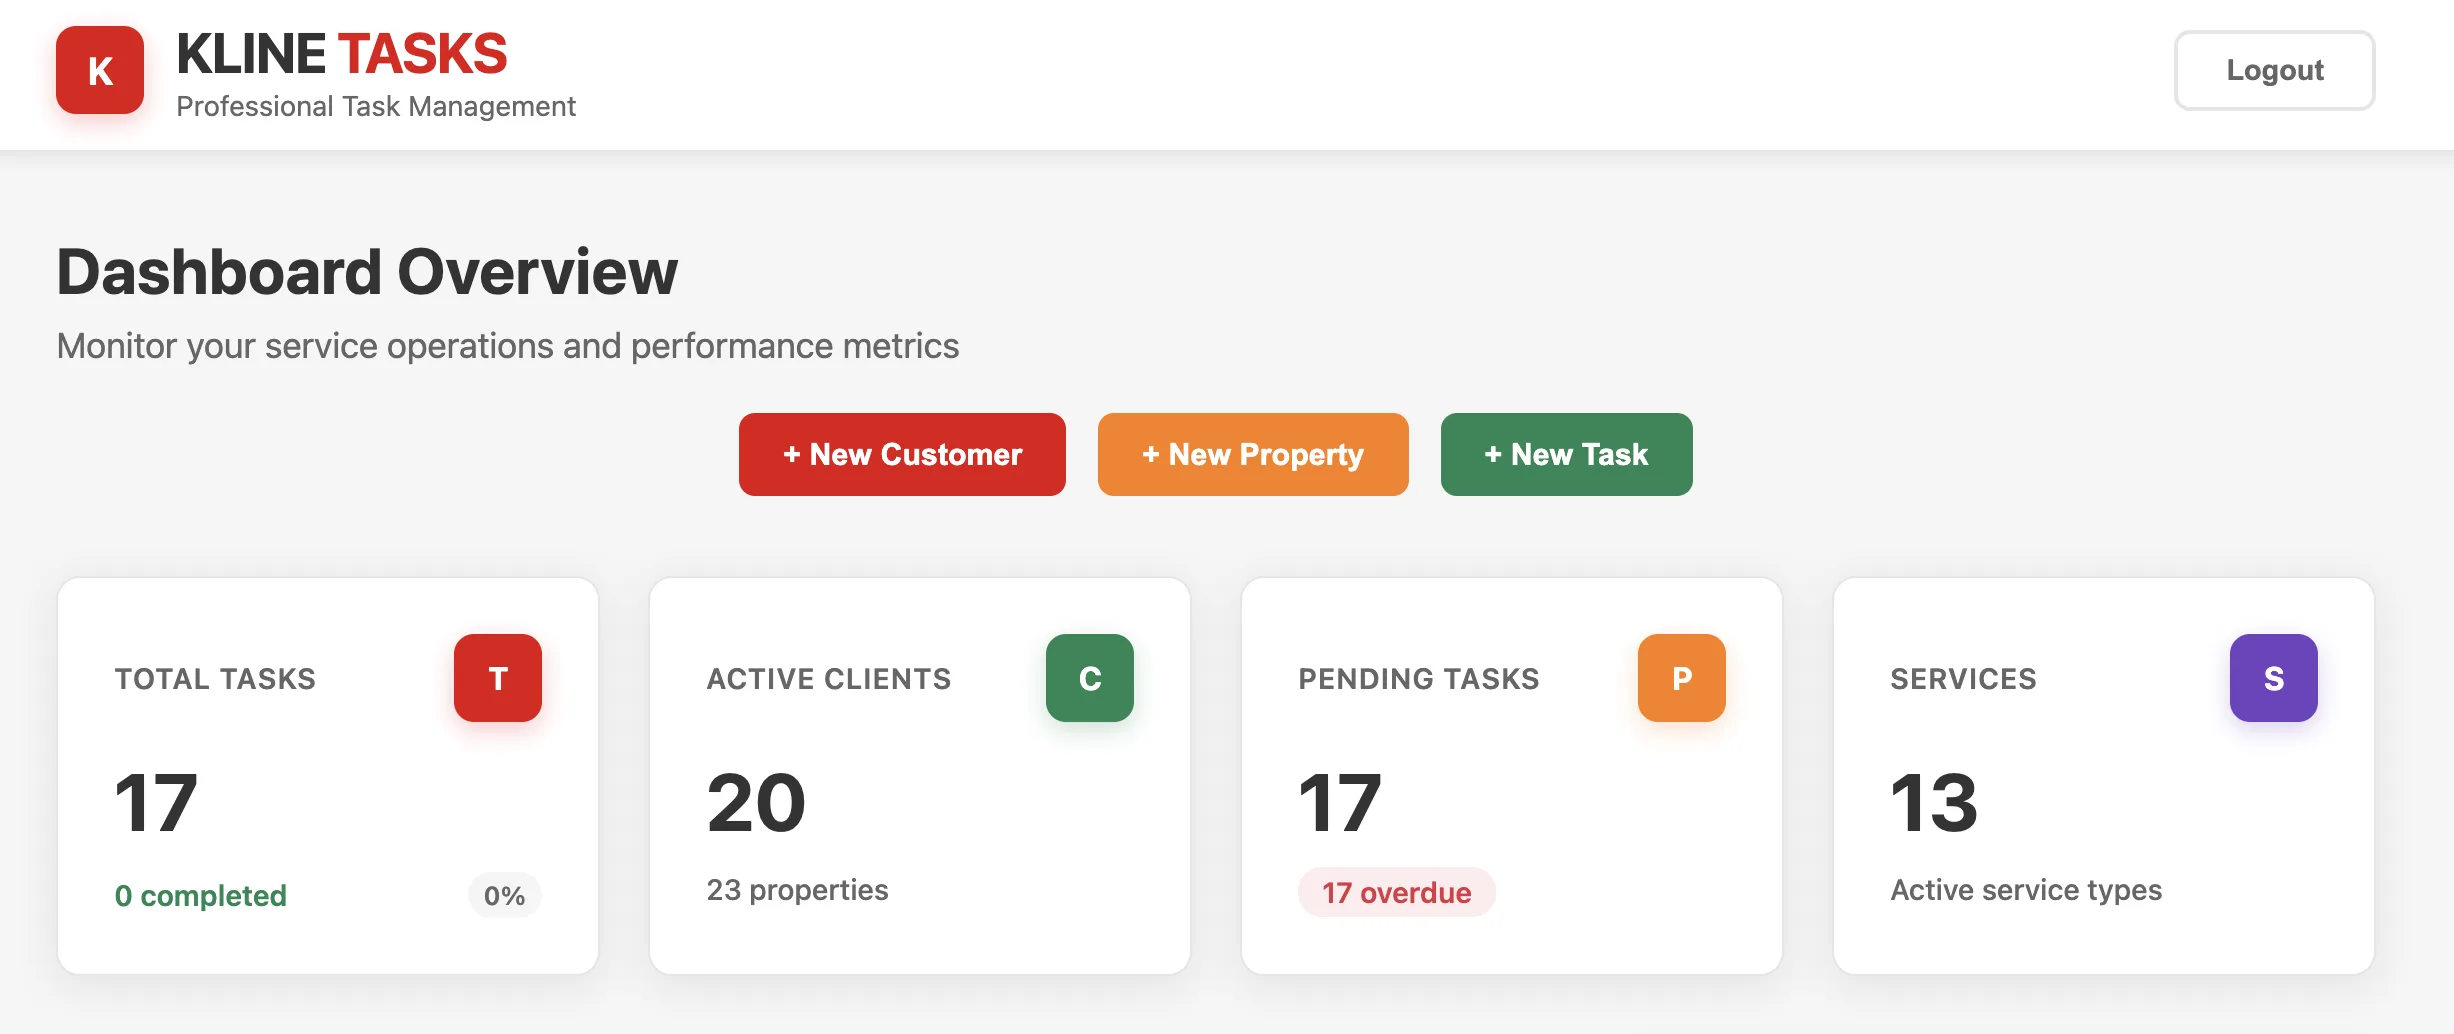
Task: Click the 0% completion badge
Action: point(504,895)
